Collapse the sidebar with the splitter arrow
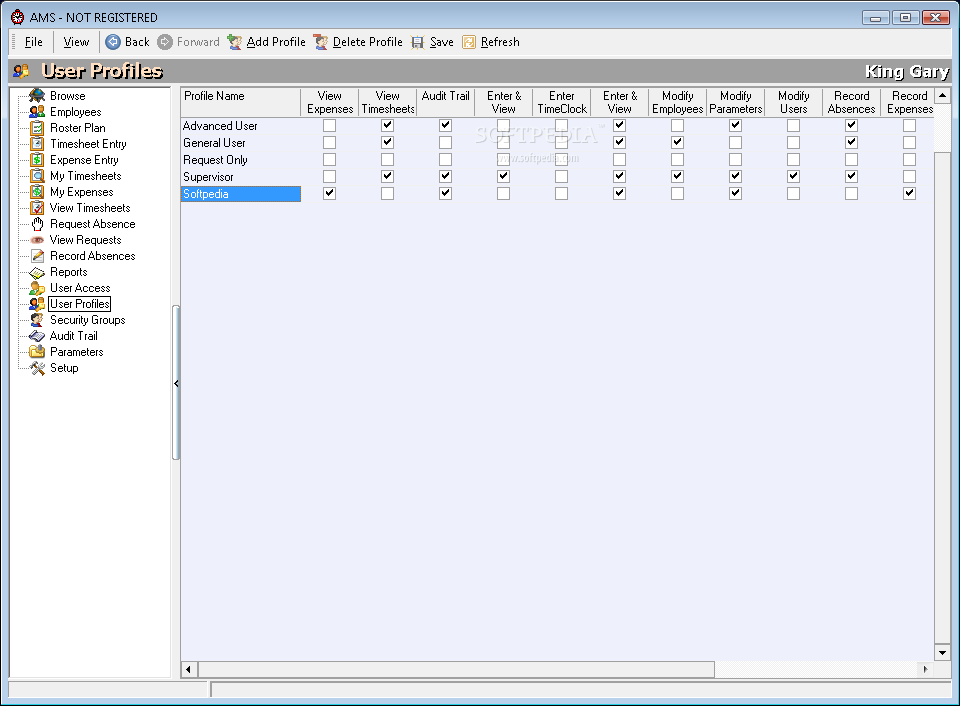 [176, 383]
